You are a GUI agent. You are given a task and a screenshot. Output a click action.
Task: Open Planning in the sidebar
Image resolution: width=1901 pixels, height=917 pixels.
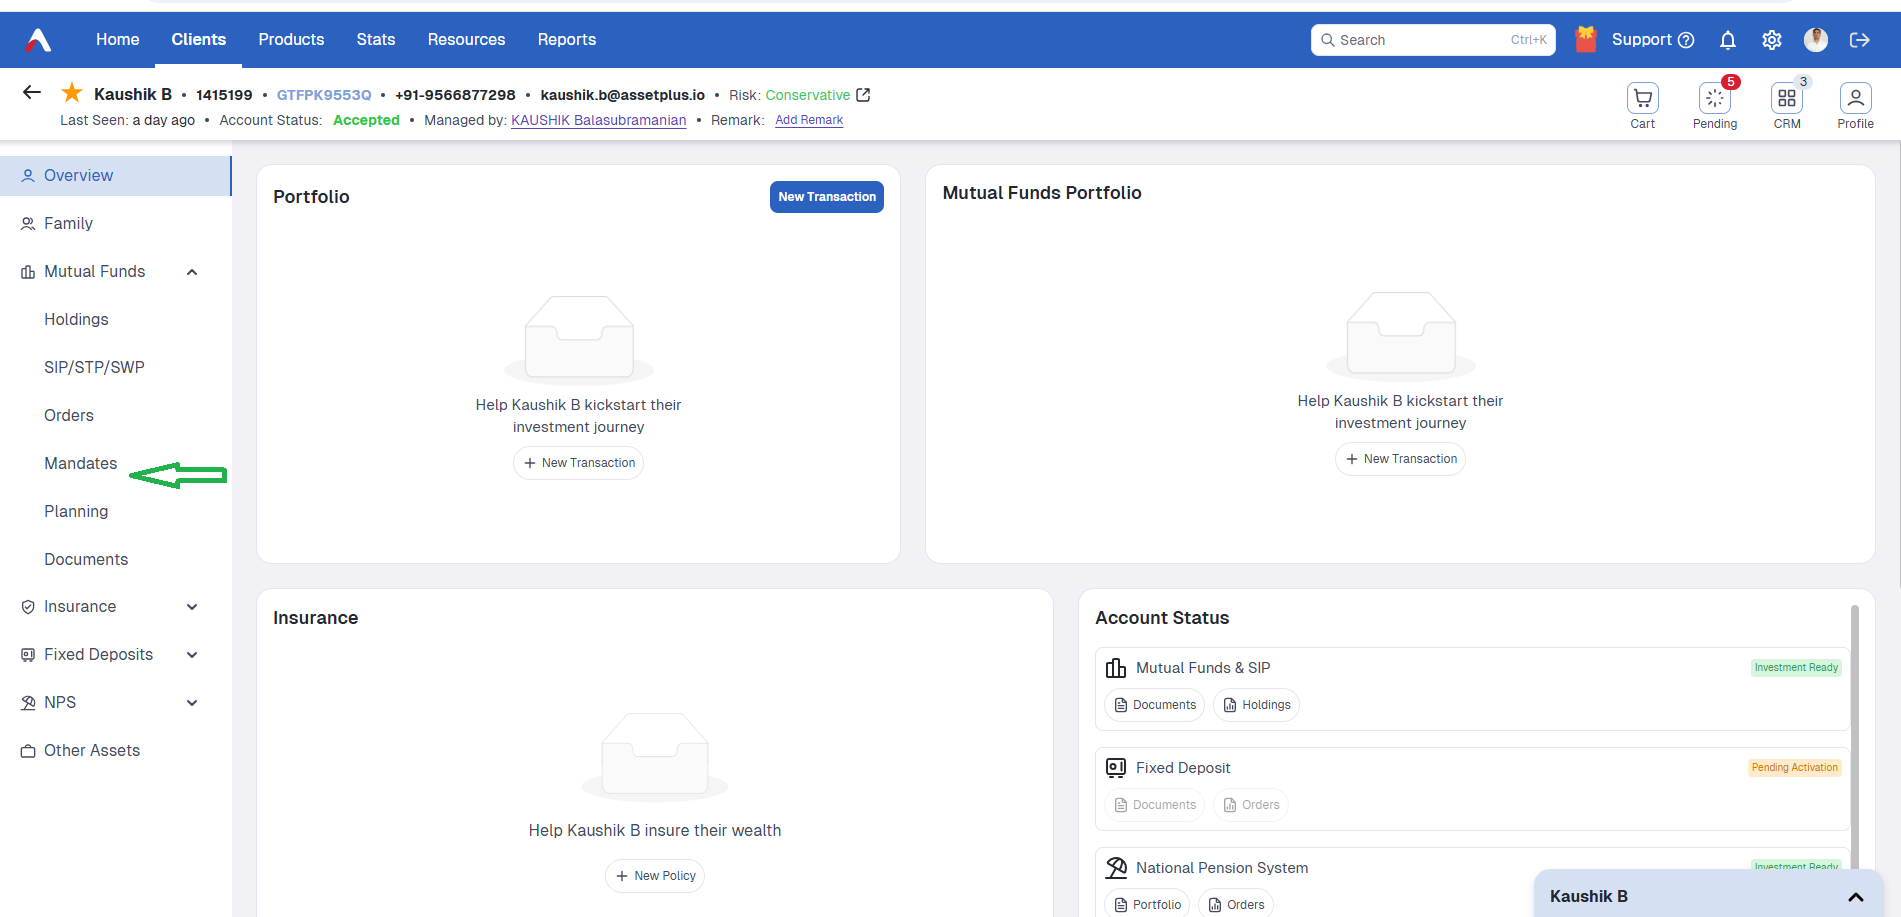(76, 512)
